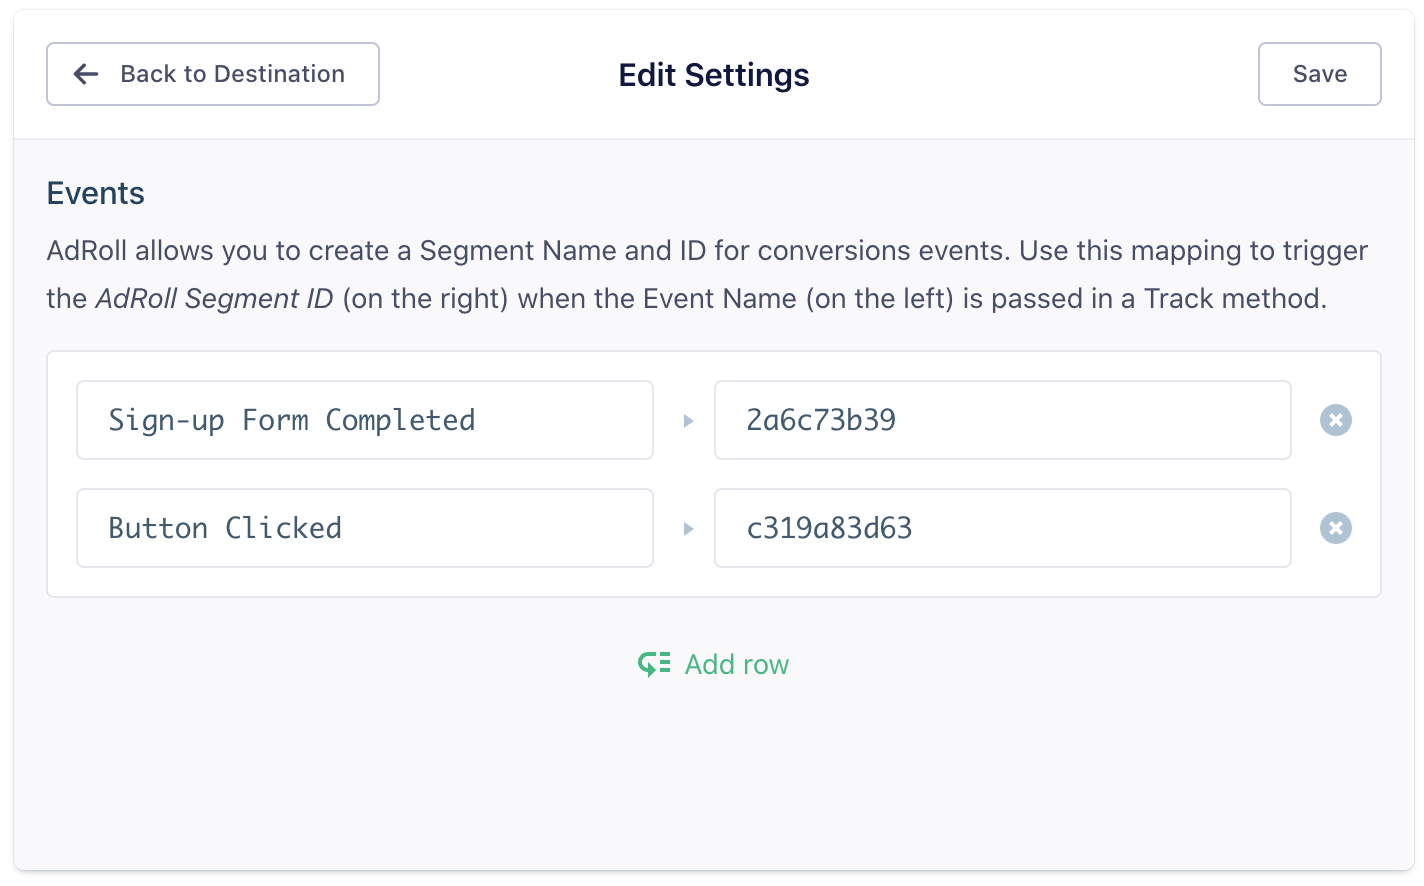This screenshot has height=886, width=1424.
Task: Click the remove icon next to c319a83d63
Action: [x=1335, y=528]
